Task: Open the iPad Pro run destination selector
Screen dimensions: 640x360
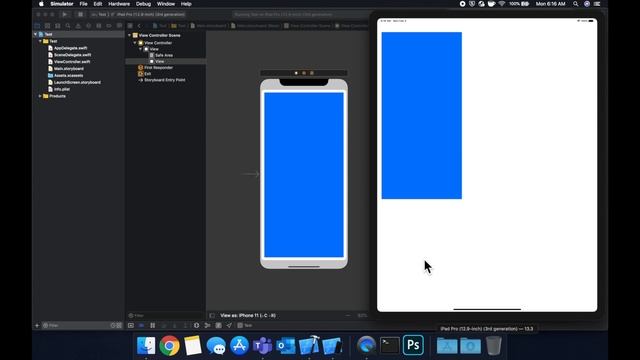Action: pos(148,14)
